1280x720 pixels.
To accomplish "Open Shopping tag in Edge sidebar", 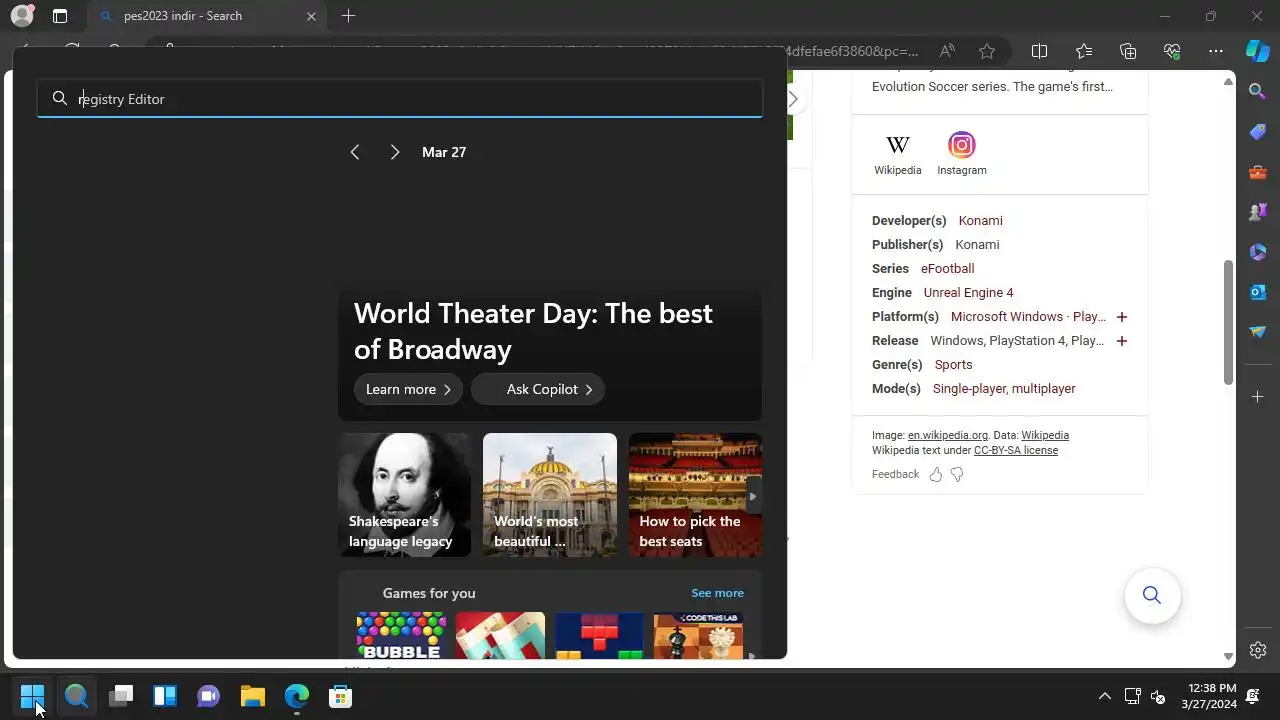I will click(1258, 132).
